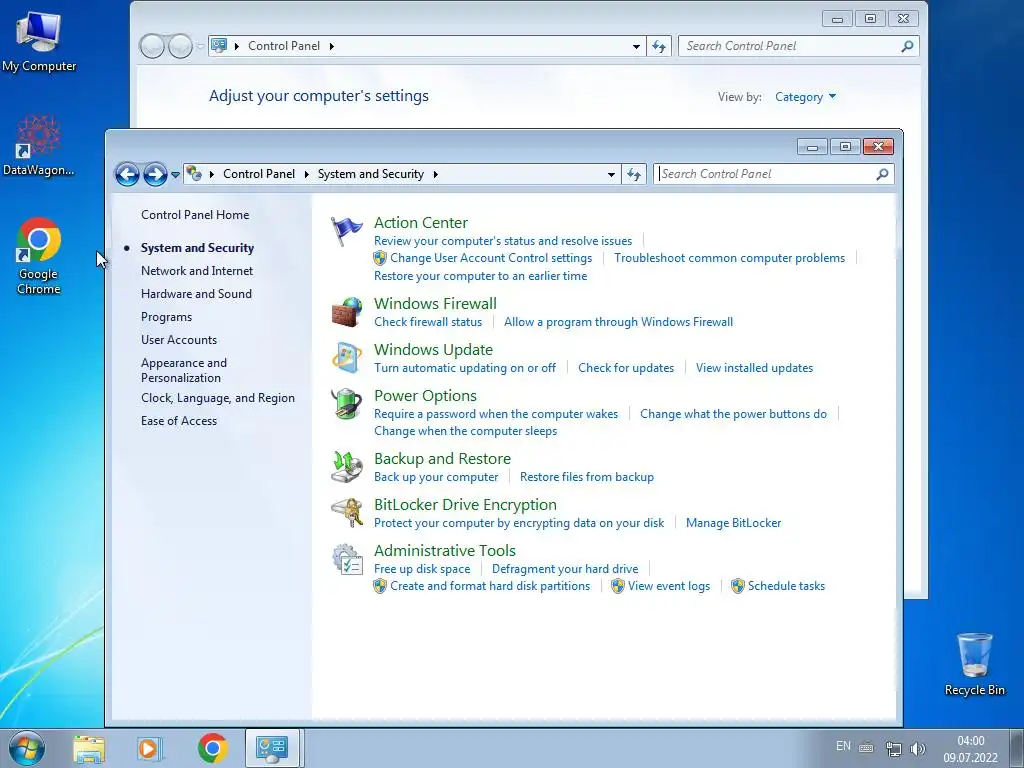Image resolution: width=1024 pixels, height=768 pixels.
Task: Select Programs in the sidebar
Action: coord(166,317)
